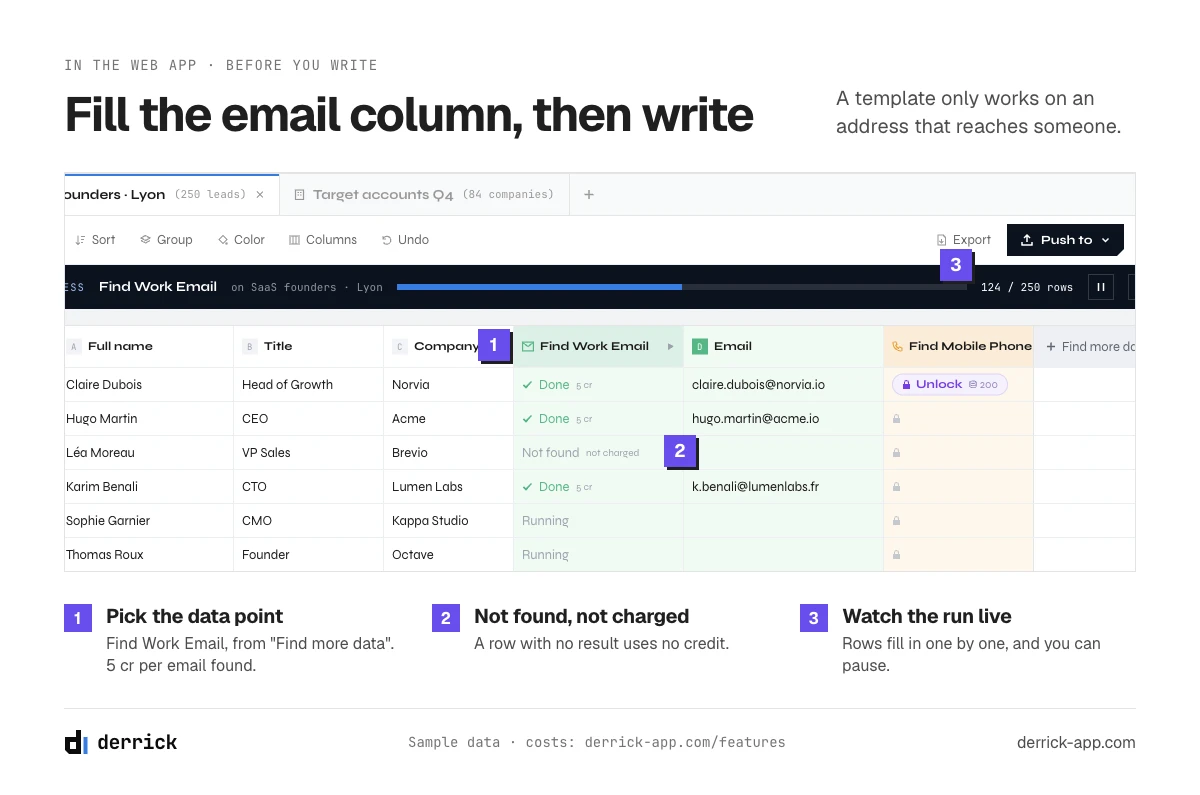Click the lock icon in Sophie Garnier row

click(897, 521)
